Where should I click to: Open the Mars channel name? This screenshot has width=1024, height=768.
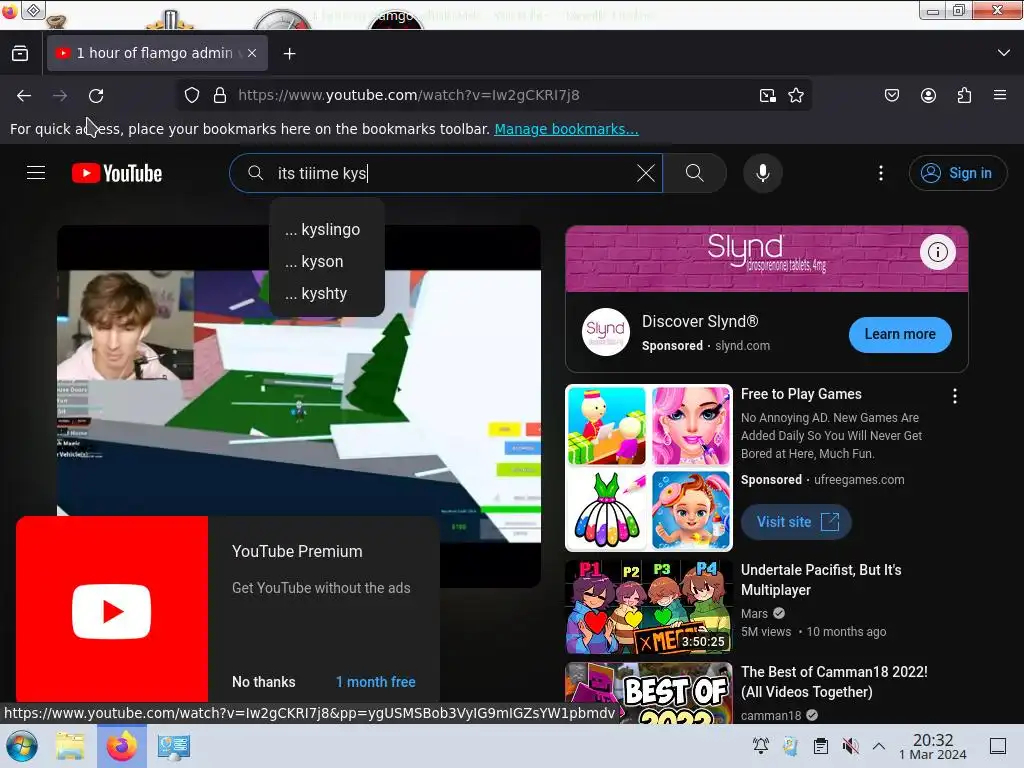754,613
